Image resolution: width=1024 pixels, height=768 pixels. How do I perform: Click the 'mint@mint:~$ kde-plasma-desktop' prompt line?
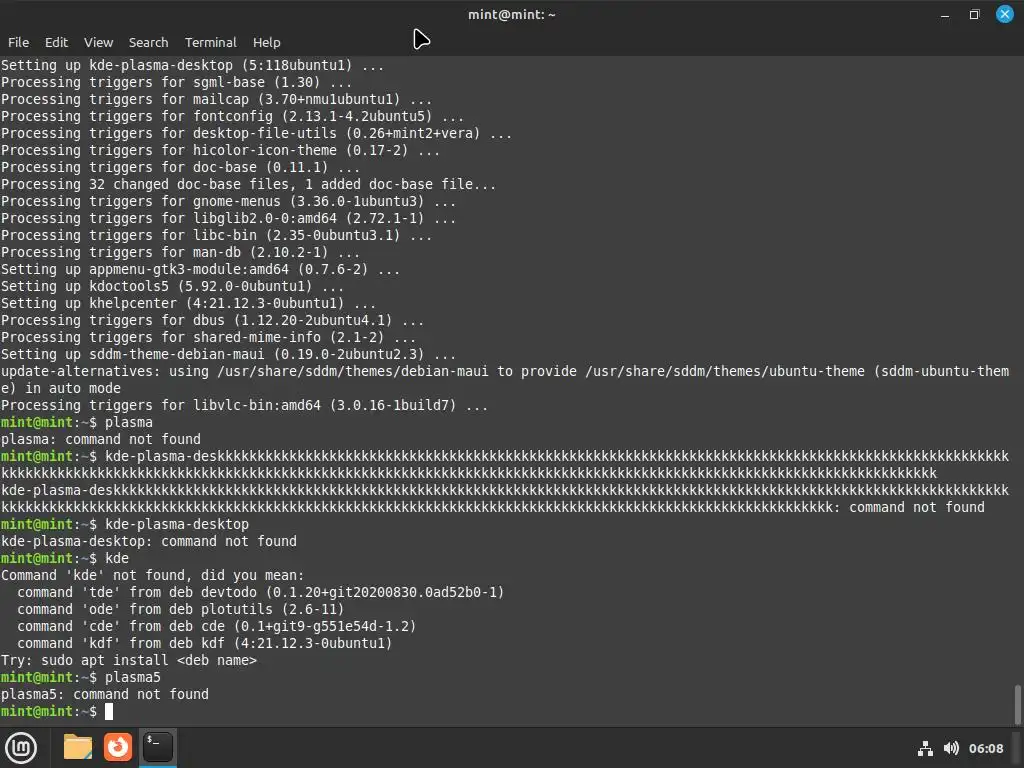(125, 524)
